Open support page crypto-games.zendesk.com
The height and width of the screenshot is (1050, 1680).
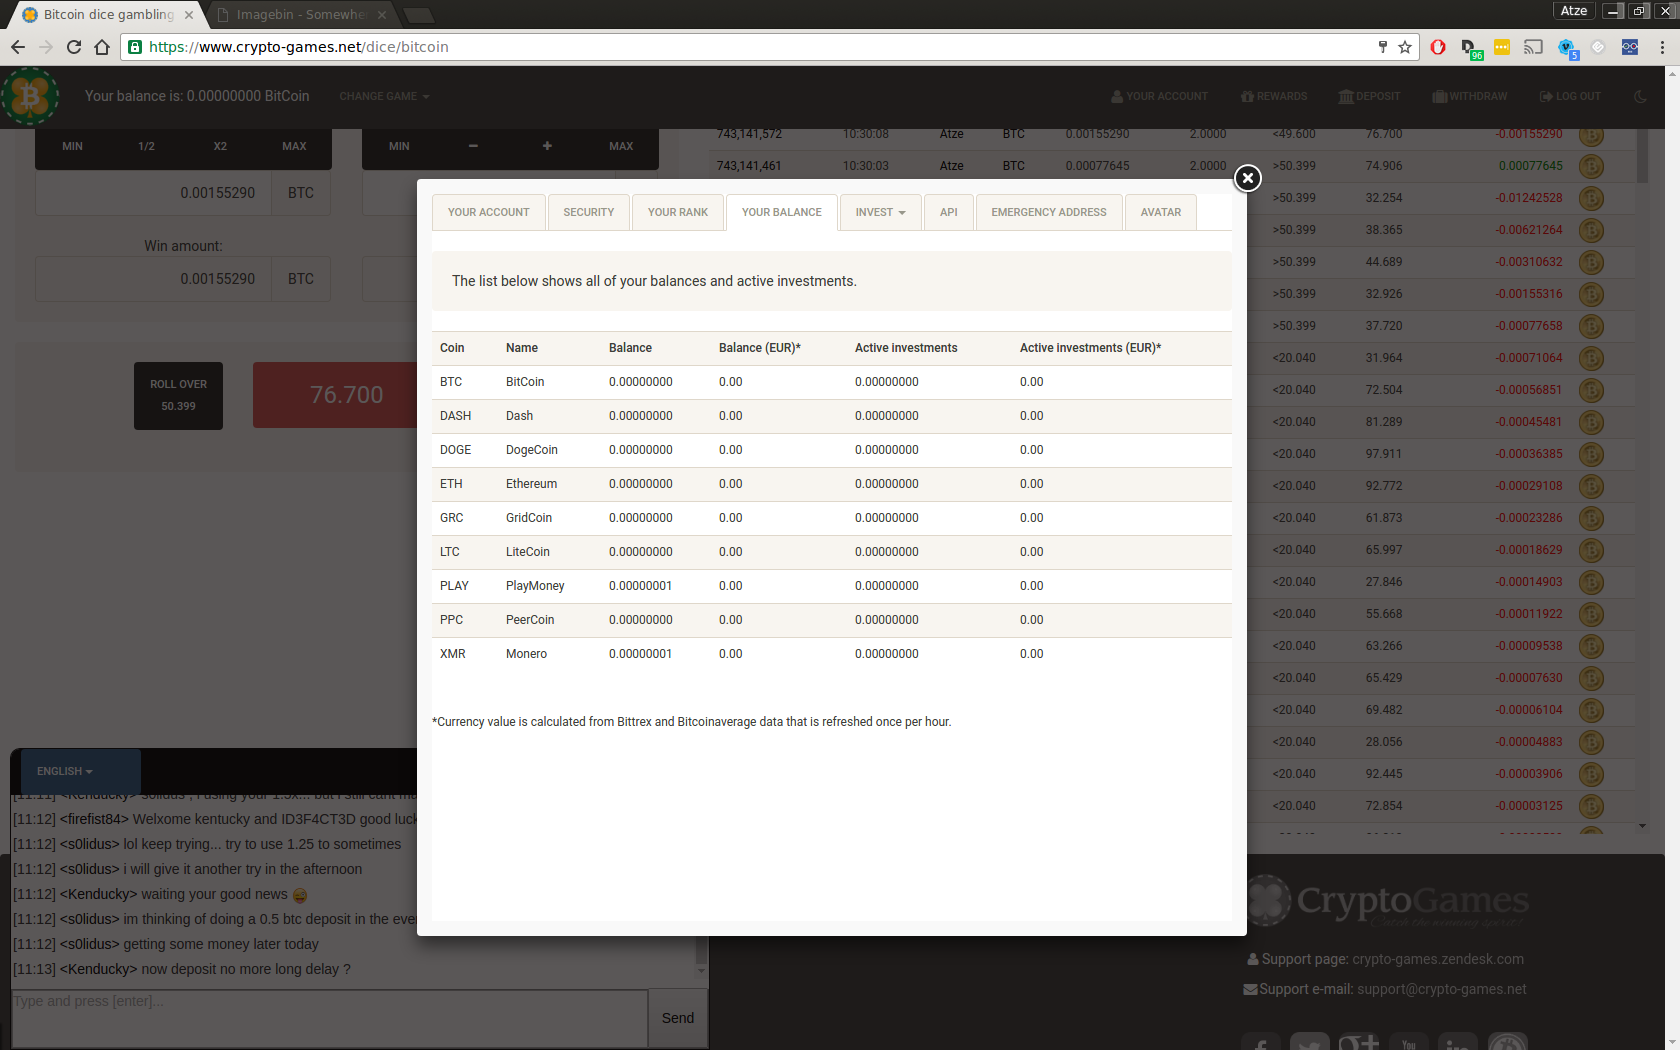(x=1438, y=959)
